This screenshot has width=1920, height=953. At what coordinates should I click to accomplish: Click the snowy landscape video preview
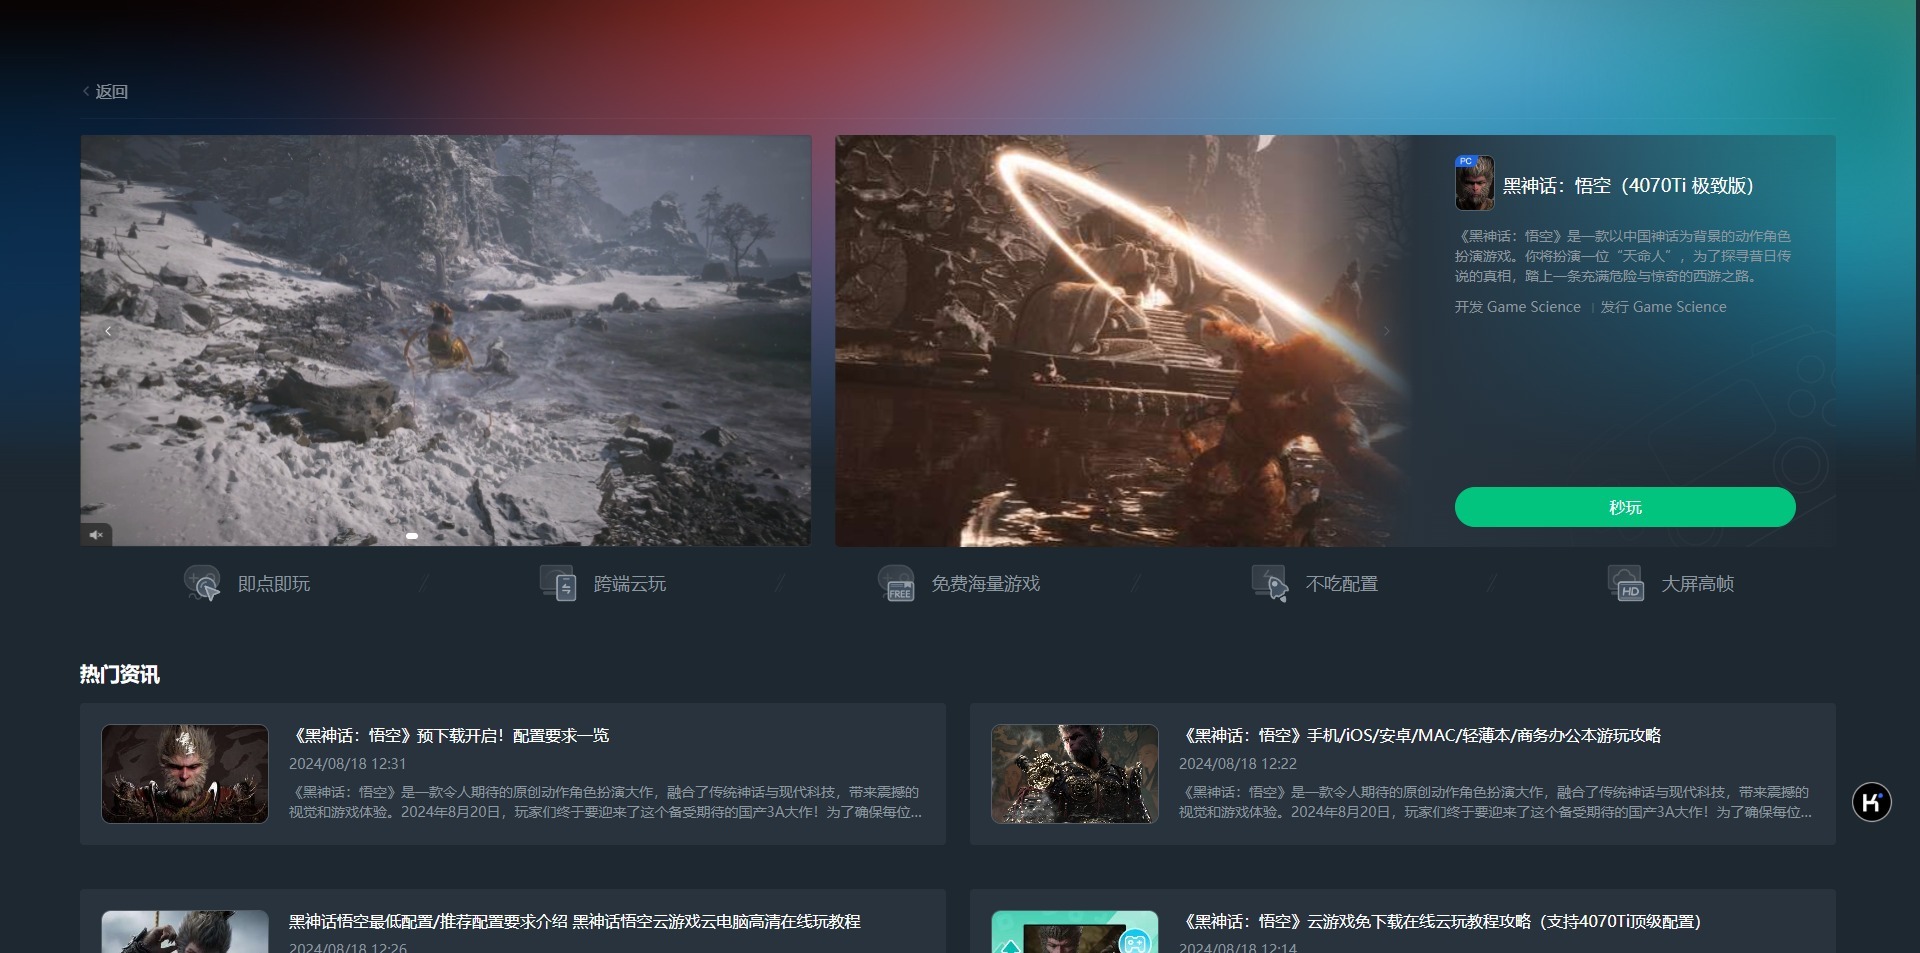(446, 340)
